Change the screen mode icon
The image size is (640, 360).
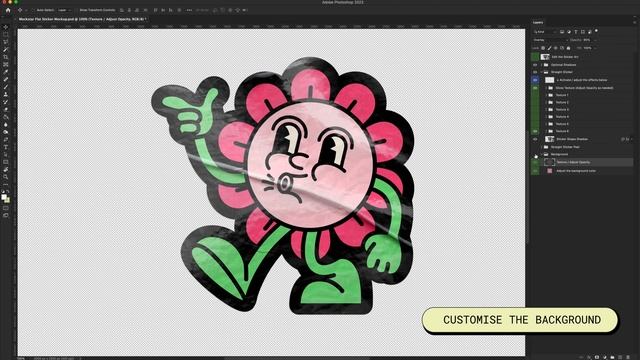pos(6,215)
